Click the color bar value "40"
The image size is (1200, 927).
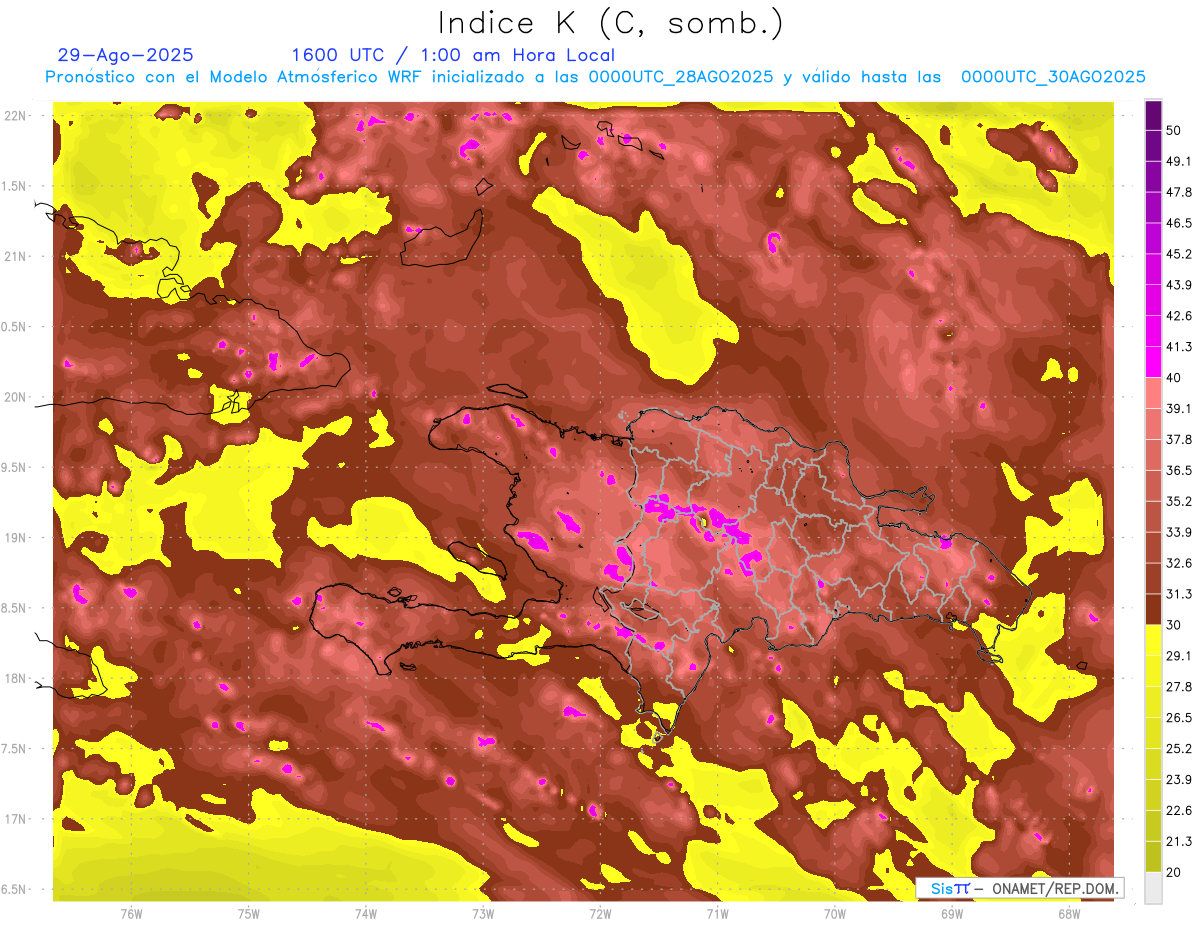[1173, 378]
